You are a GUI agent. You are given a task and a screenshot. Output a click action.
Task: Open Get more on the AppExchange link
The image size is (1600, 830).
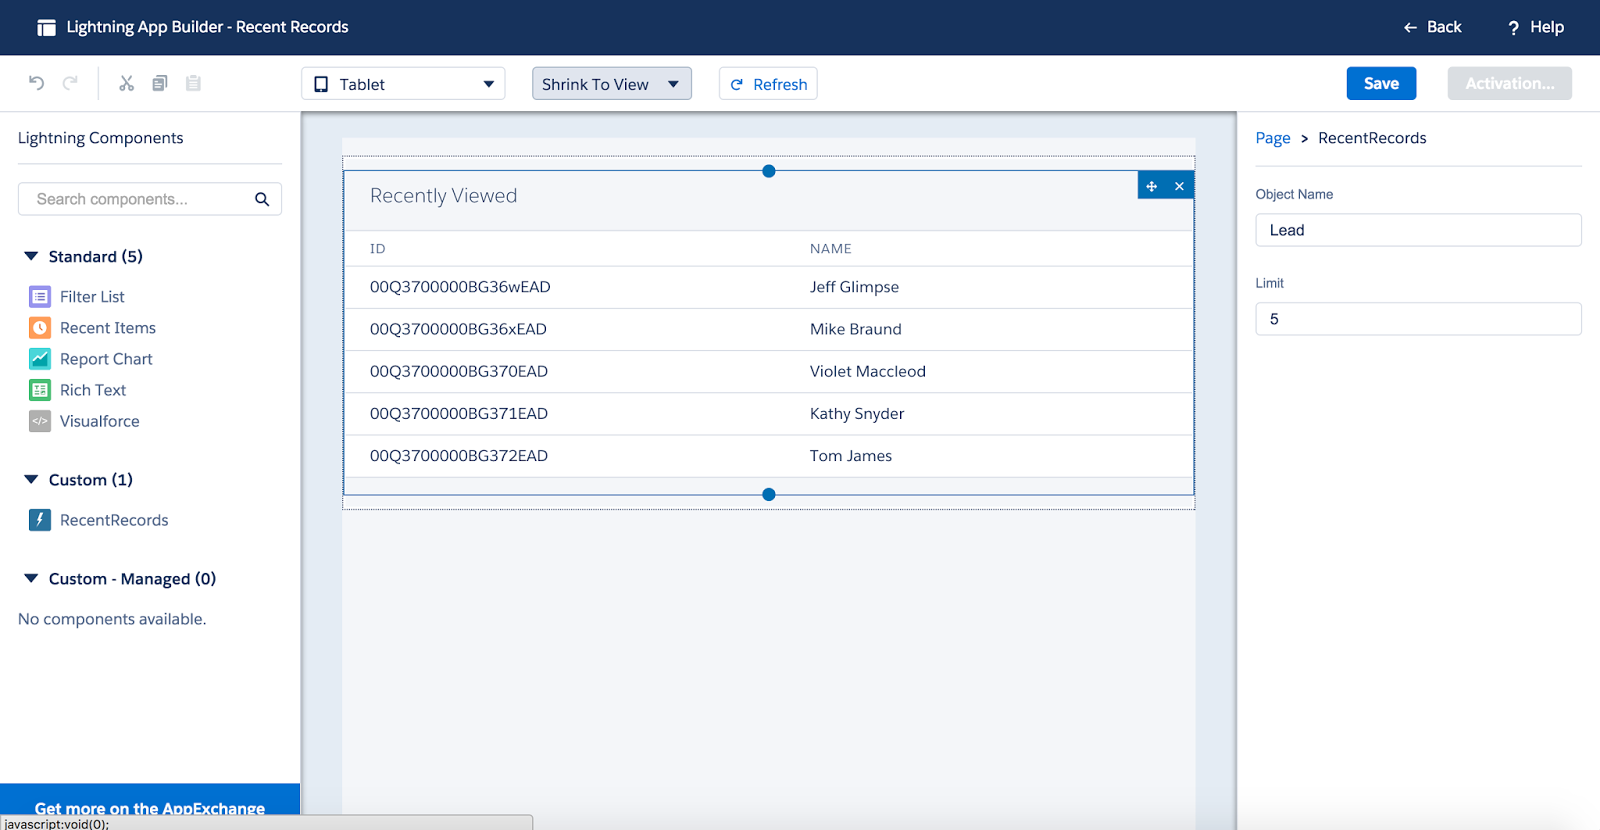click(150, 808)
